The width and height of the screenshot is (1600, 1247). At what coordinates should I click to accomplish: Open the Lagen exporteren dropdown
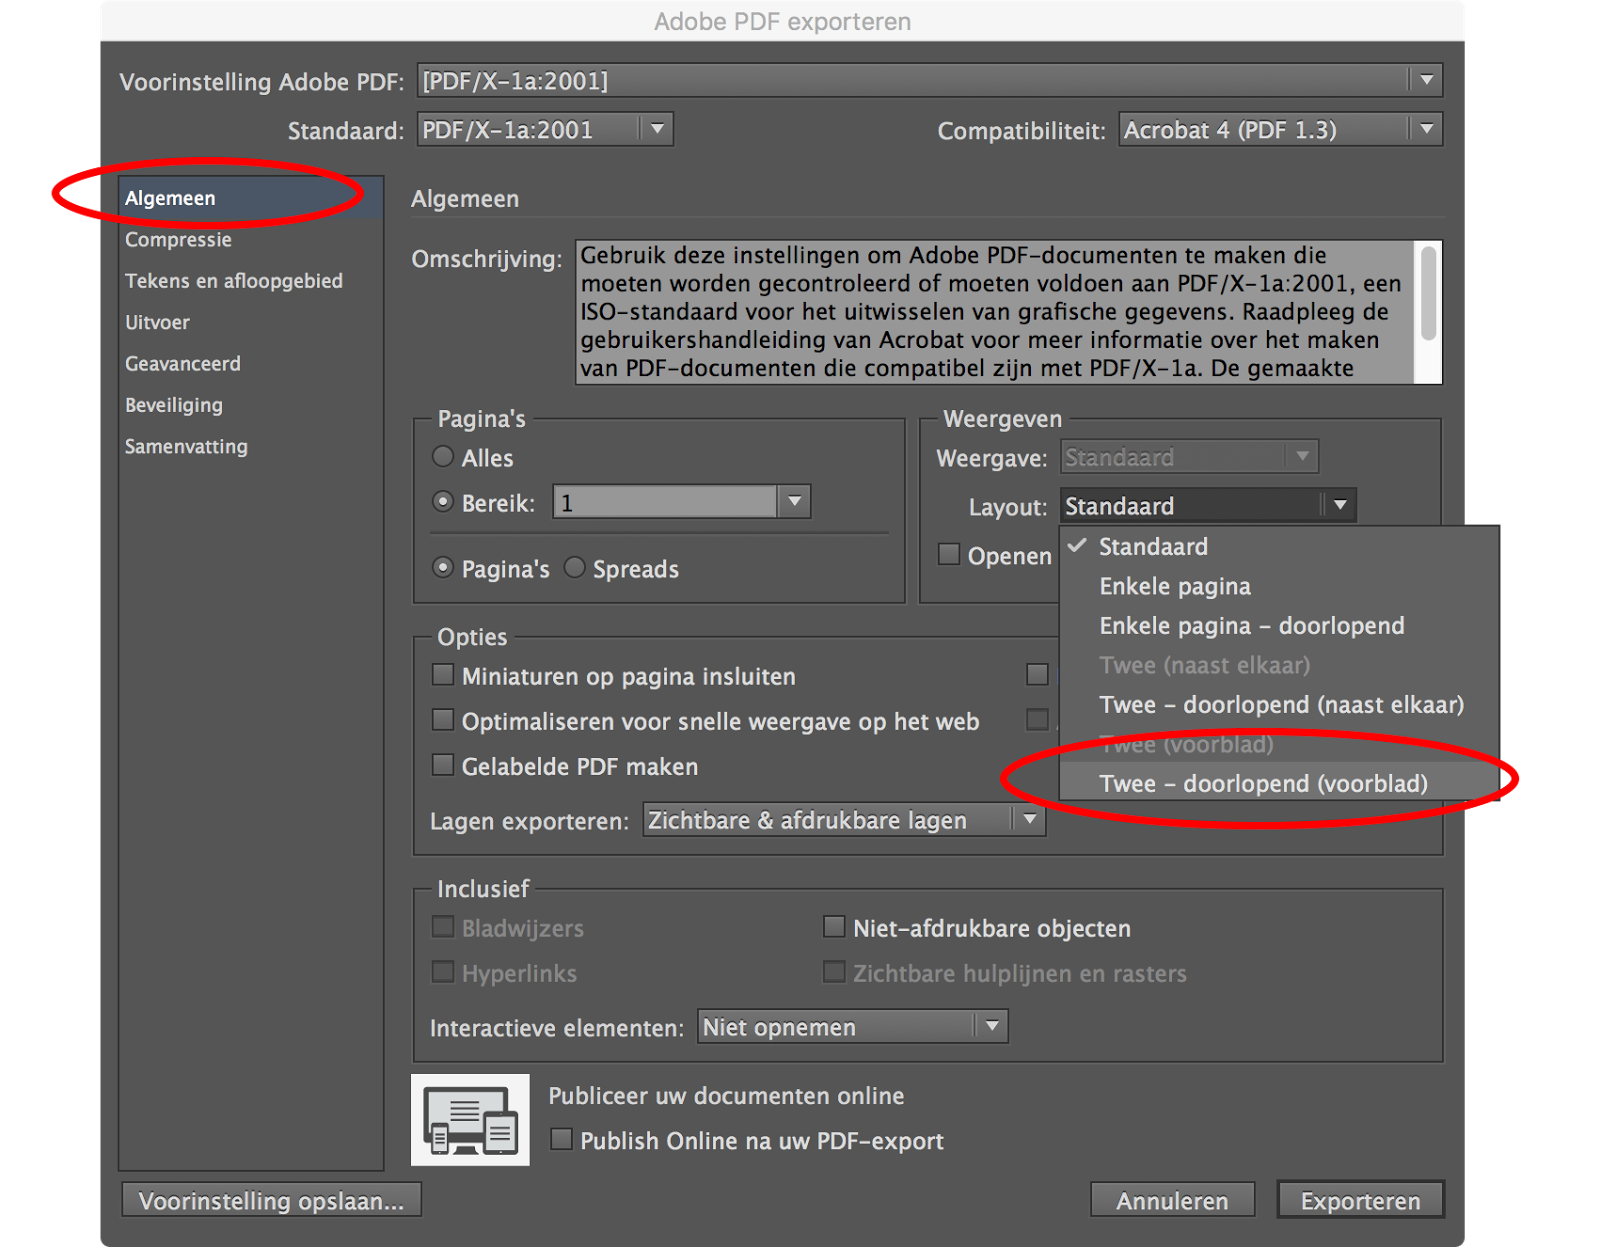pos(844,820)
